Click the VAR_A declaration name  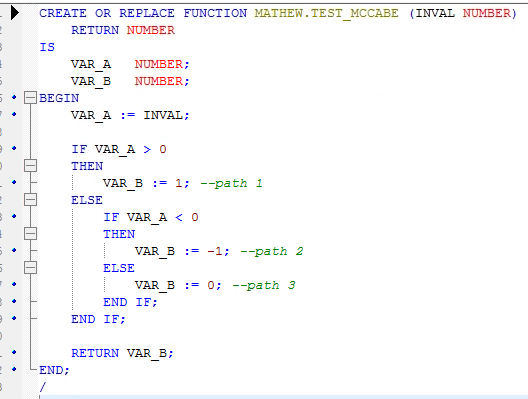click(91, 64)
